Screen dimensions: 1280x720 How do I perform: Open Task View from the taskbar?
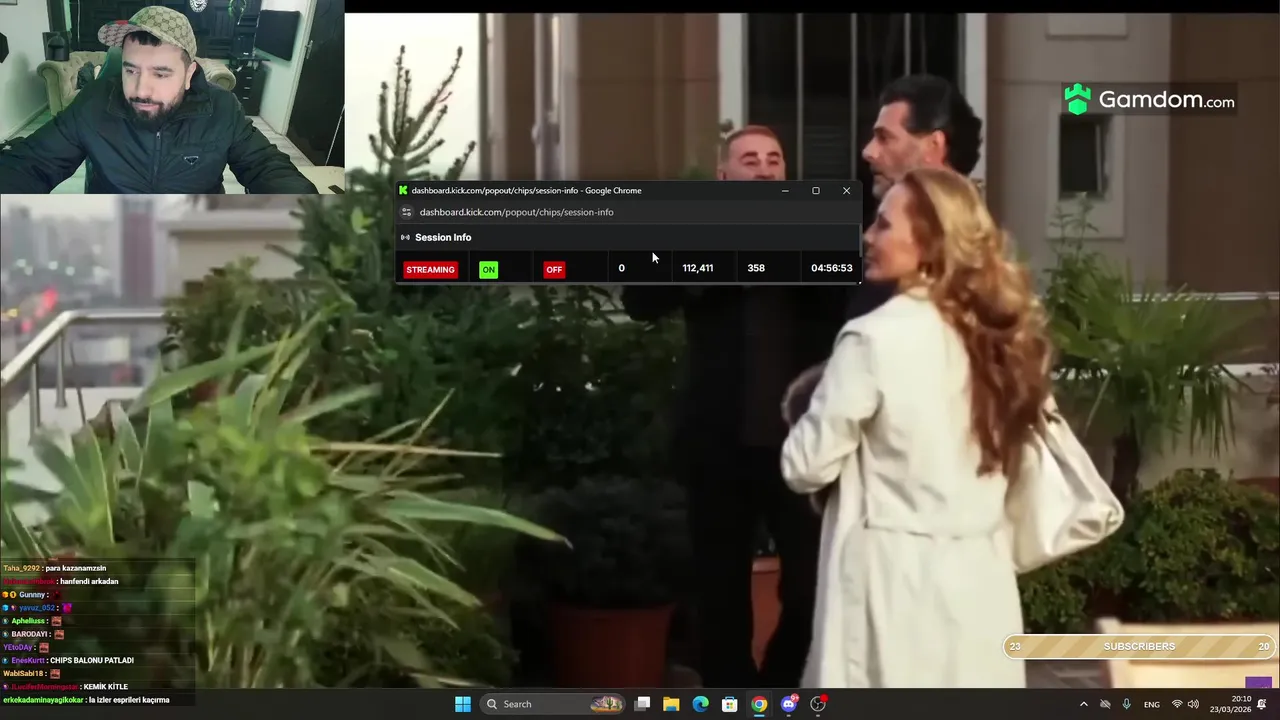pos(643,704)
